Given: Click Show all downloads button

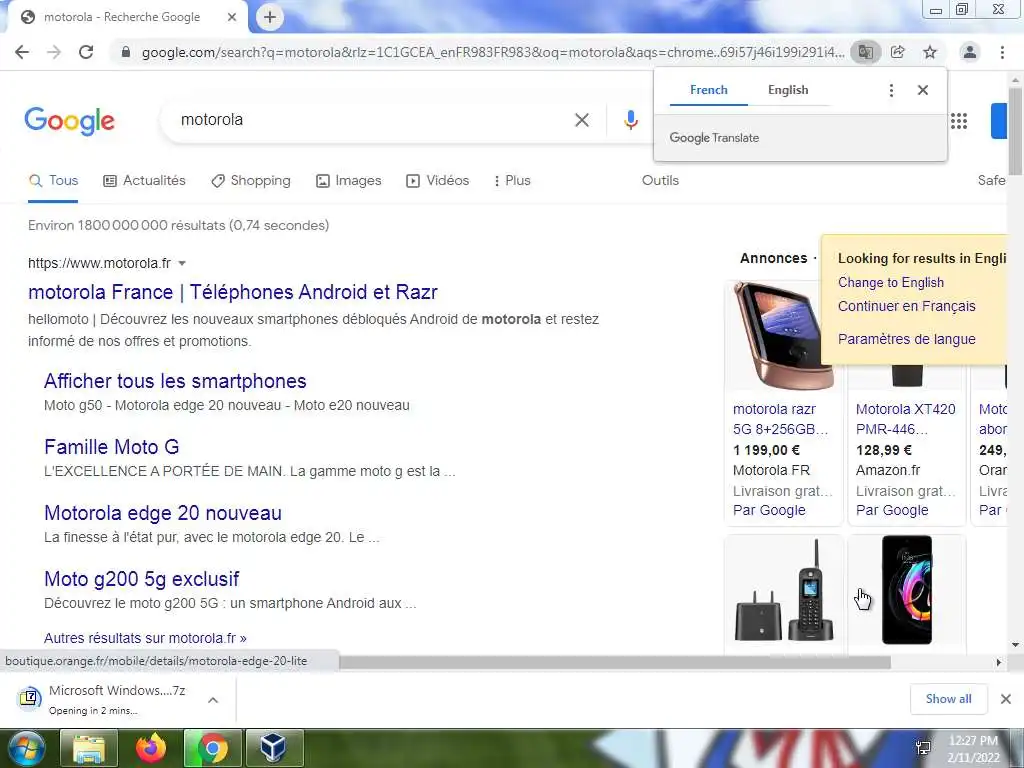Looking at the screenshot, I should coord(948,699).
